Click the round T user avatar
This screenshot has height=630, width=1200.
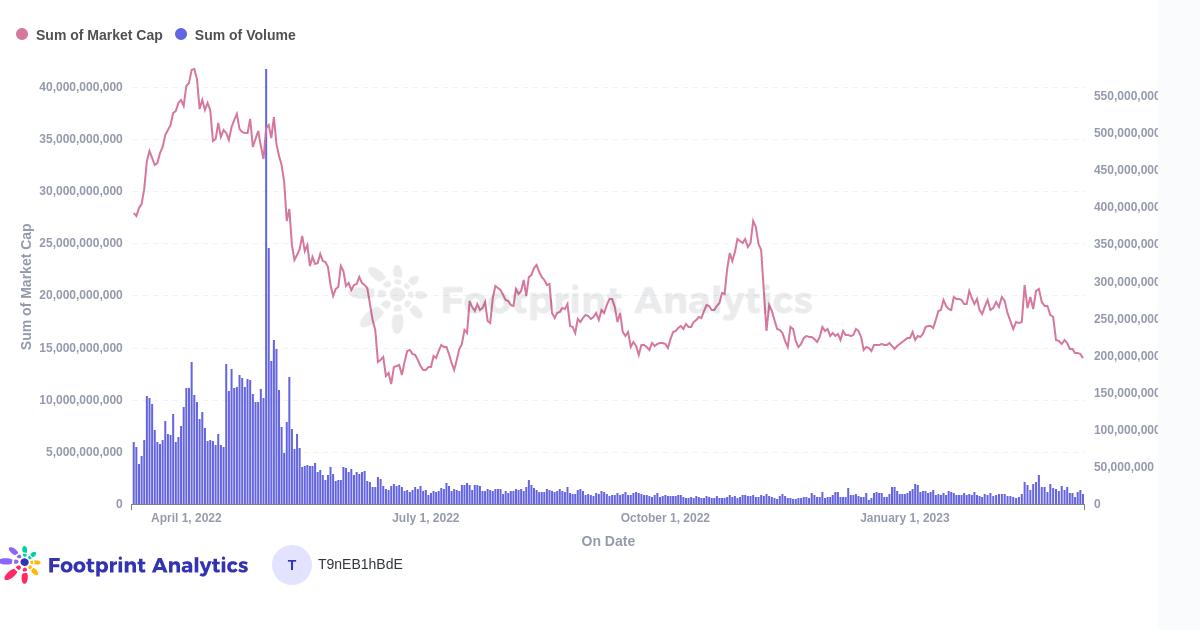(292, 565)
